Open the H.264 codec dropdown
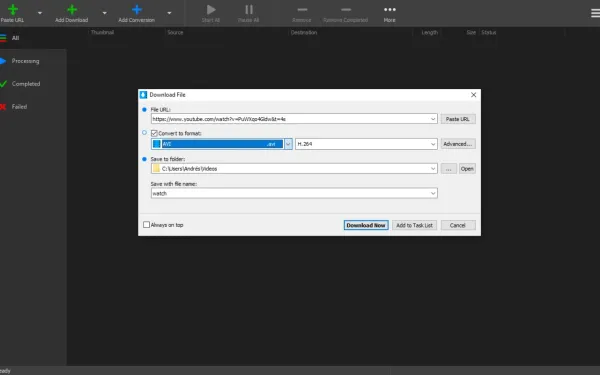Screen dimensions: 600x375 coord(433,144)
